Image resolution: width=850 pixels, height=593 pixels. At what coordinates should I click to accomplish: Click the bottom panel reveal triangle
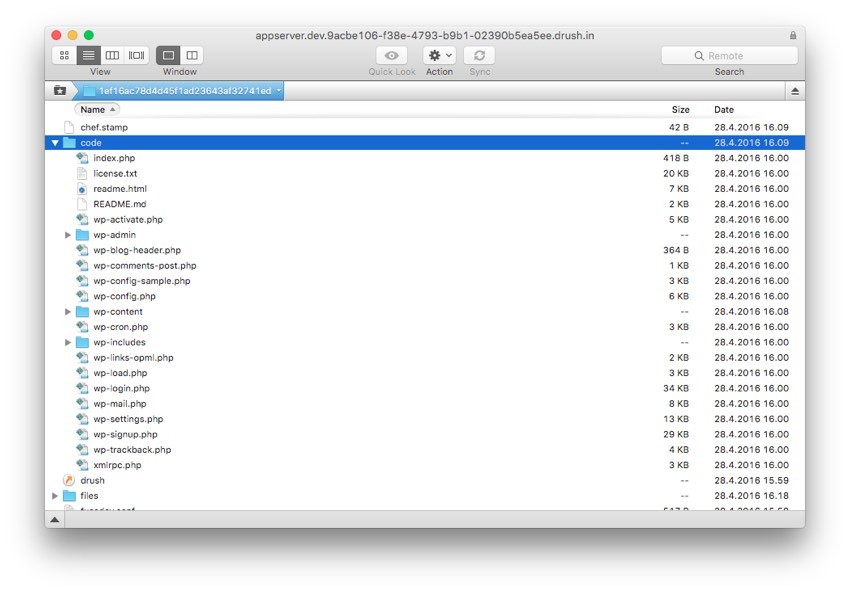pos(55,520)
